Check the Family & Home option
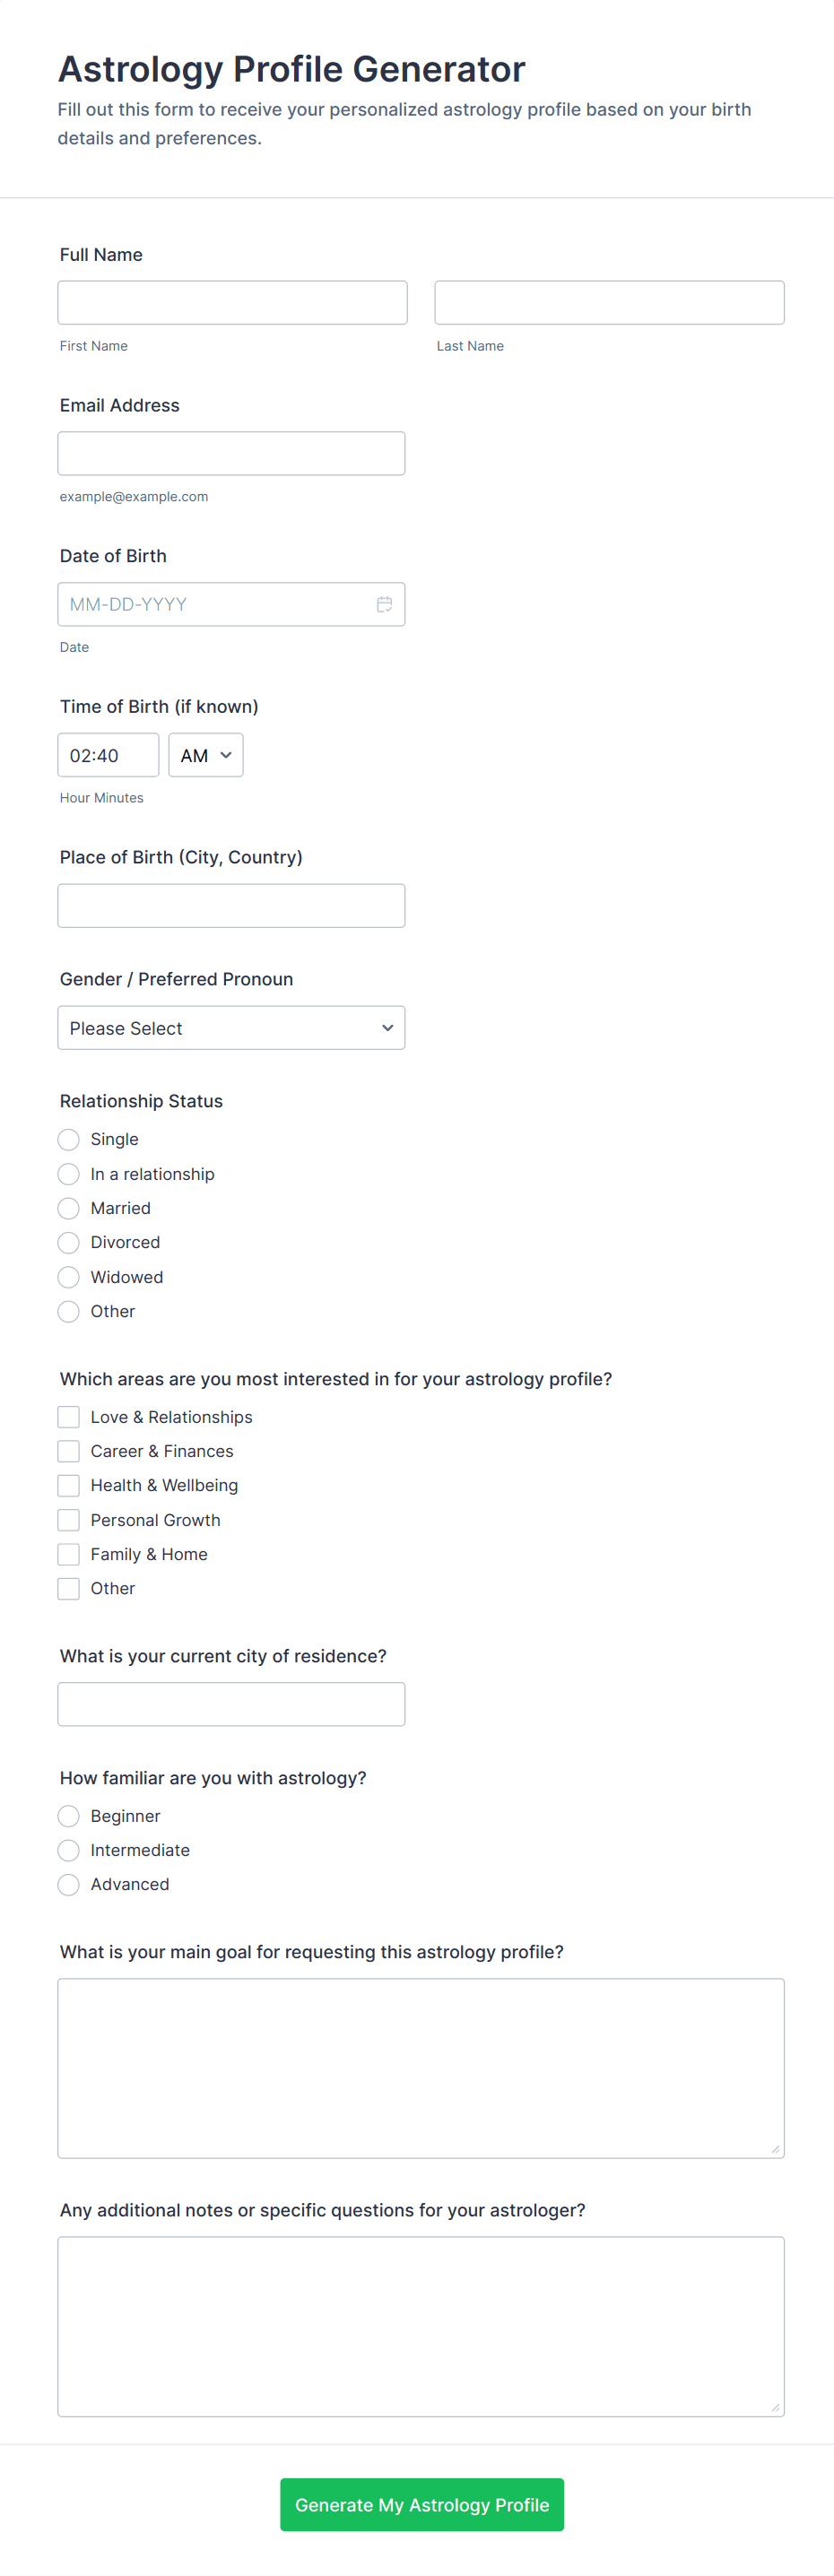This screenshot has height=2576, width=834. point(69,1554)
